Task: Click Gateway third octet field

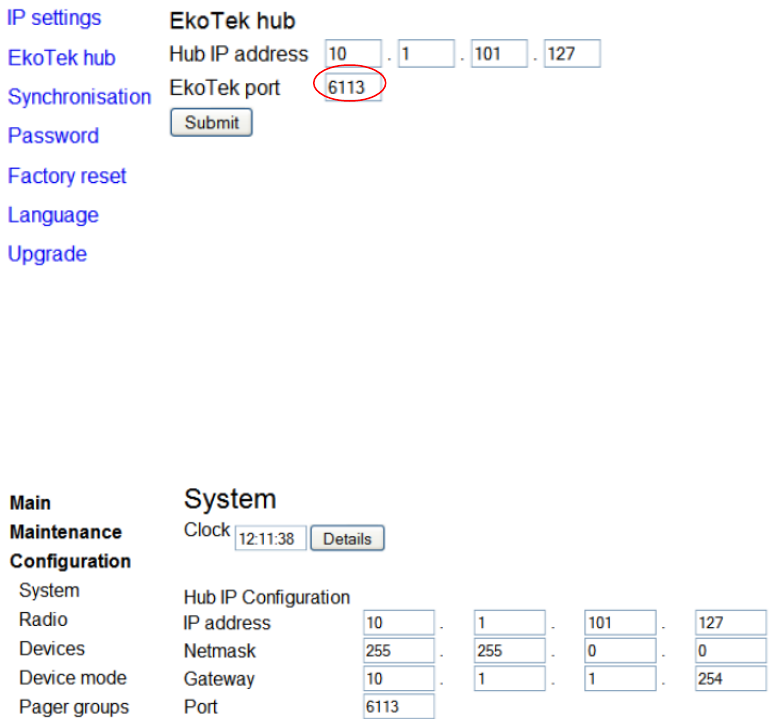Action: (620, 679)
